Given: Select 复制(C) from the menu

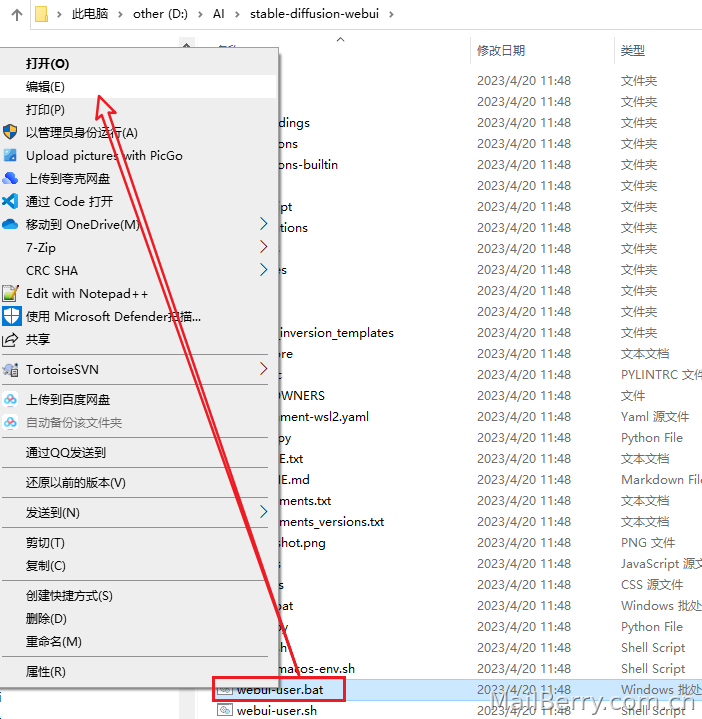Looking at the screenshot, I should click(x=138, y=565).
